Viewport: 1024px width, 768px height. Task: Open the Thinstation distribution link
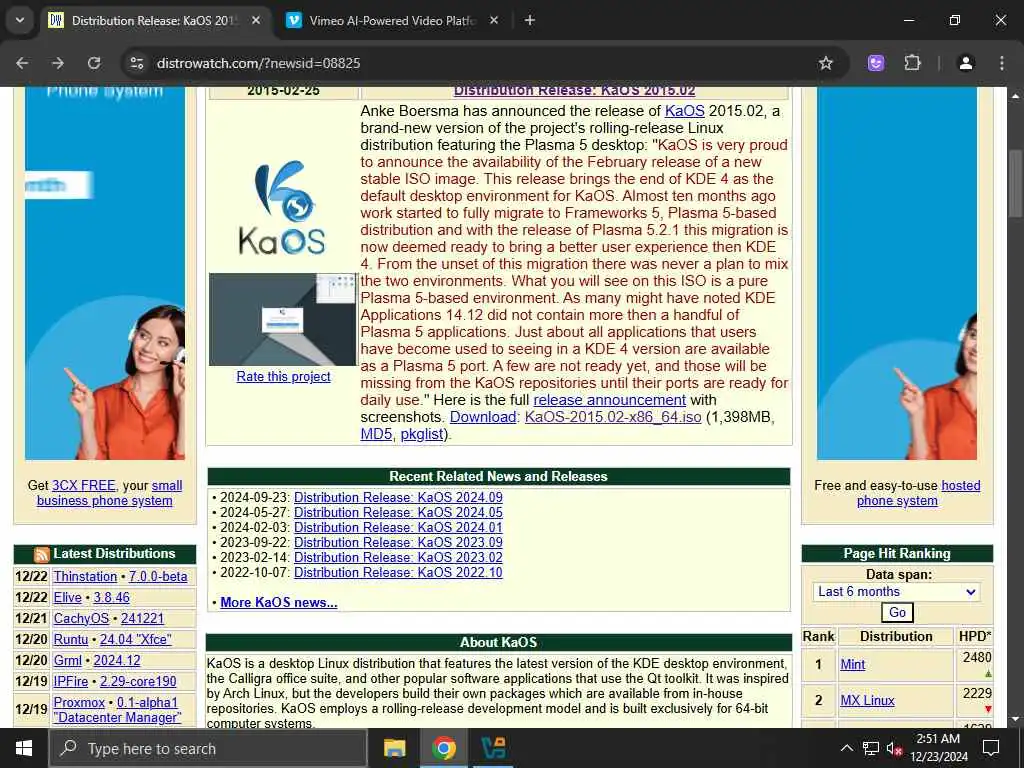tap(85, 577)
